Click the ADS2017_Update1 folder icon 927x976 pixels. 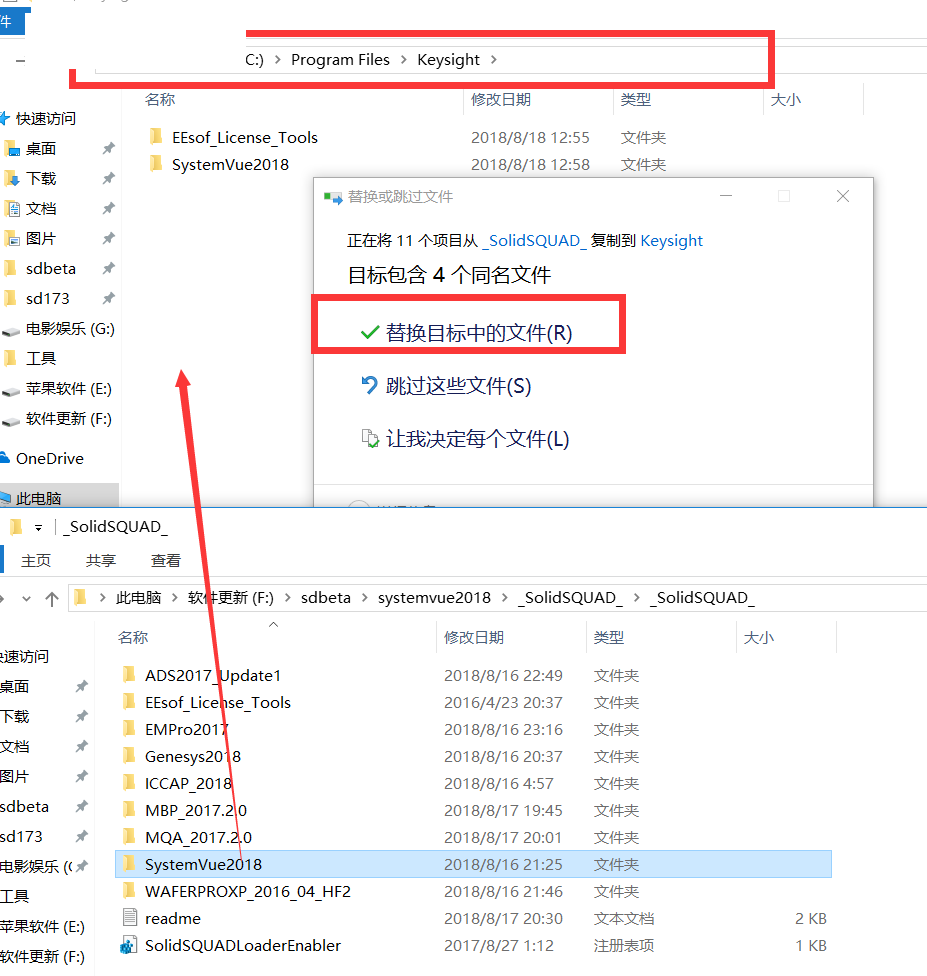pos(129,675)
